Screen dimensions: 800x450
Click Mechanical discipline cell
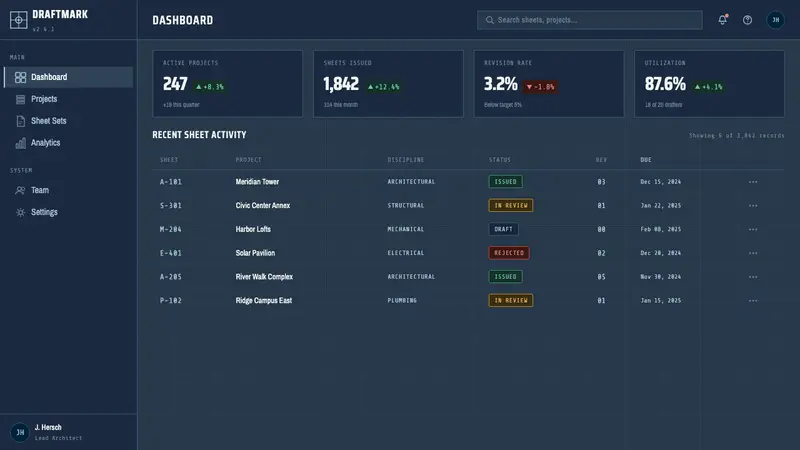[406, 229]
